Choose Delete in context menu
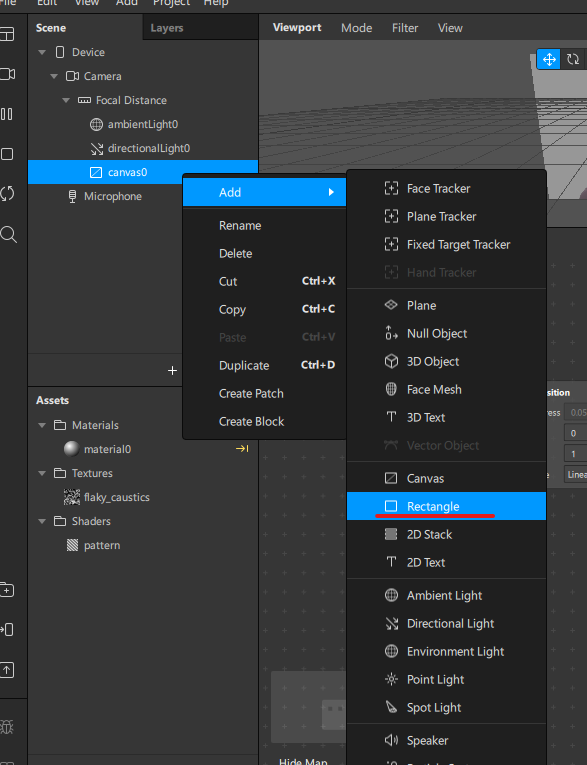The image size is (587, 765). coord(264,253)
